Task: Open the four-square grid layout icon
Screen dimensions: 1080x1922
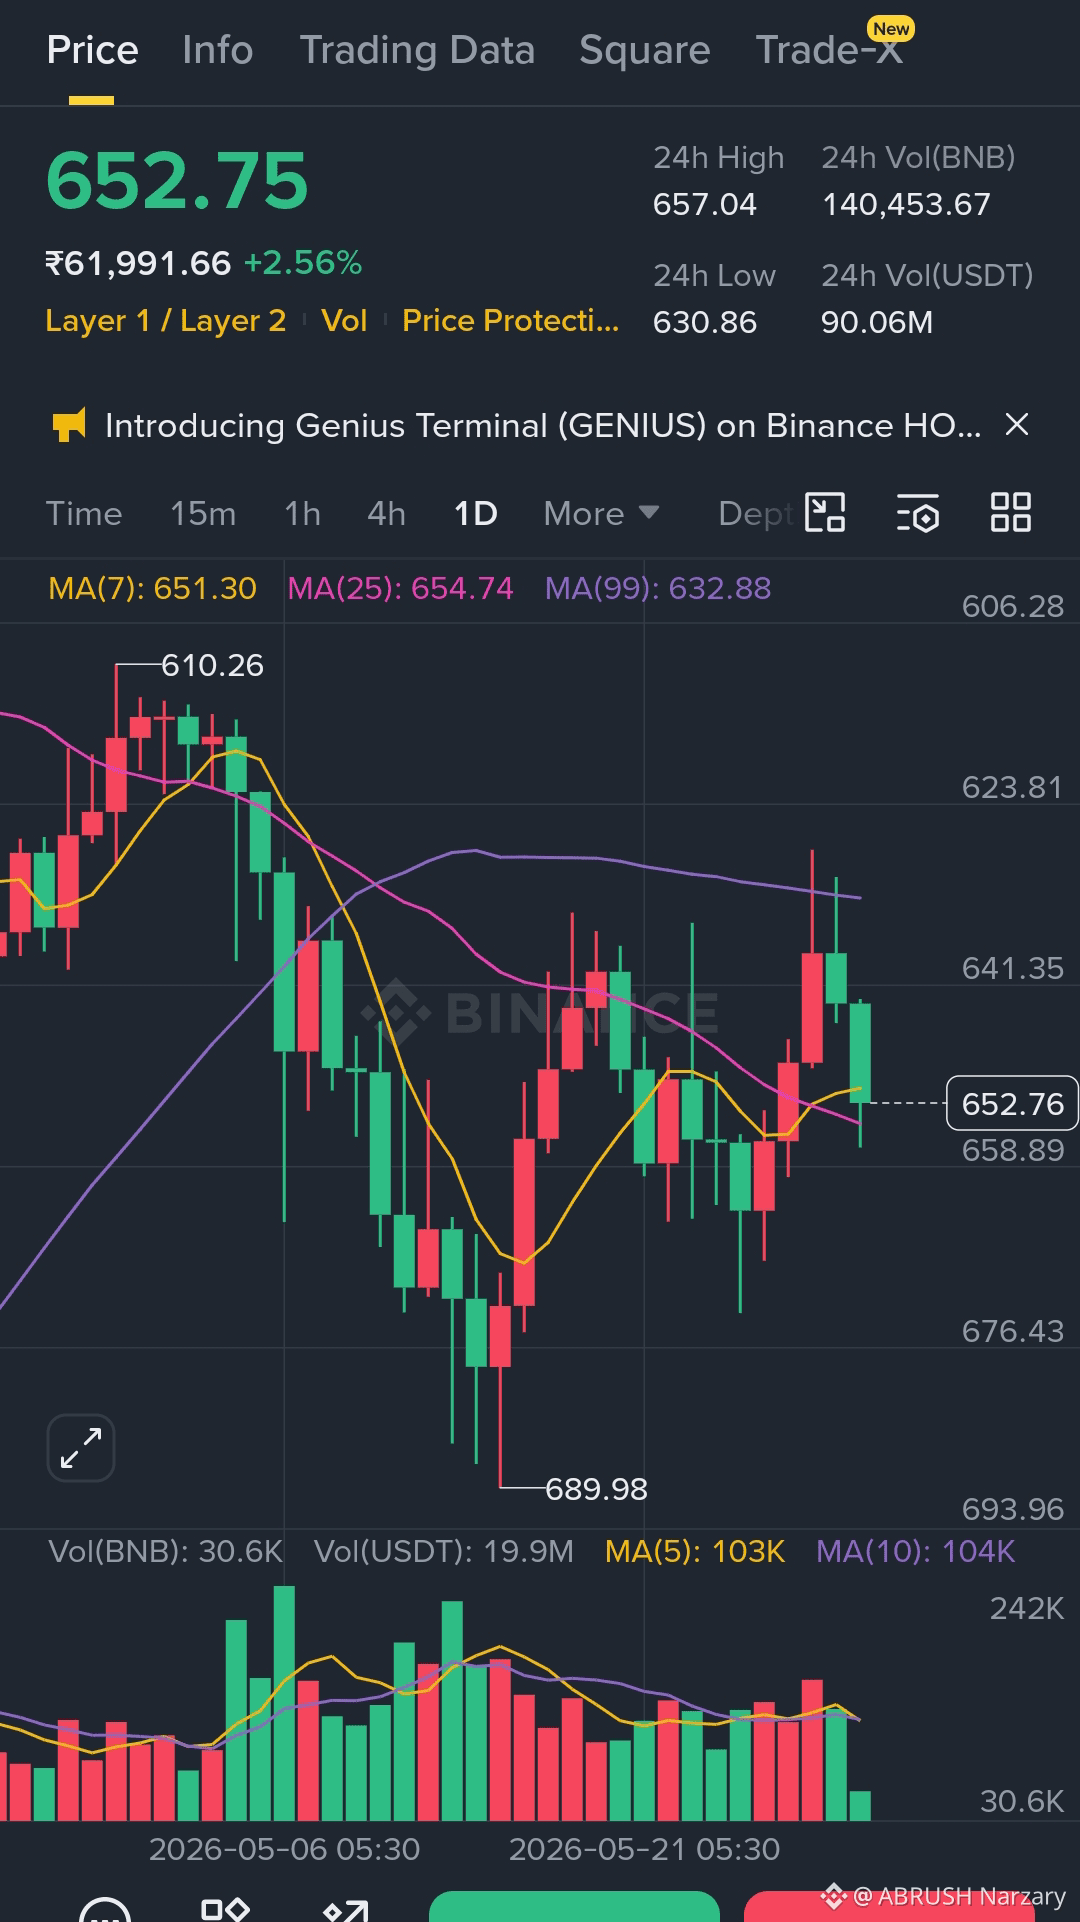Action: (1010, 513)
